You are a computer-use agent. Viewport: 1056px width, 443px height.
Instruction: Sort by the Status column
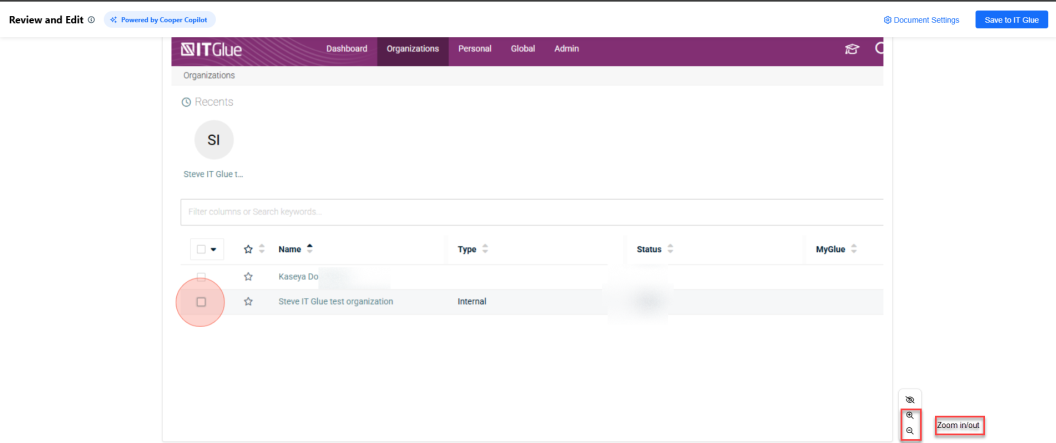[x=655, y=249]
